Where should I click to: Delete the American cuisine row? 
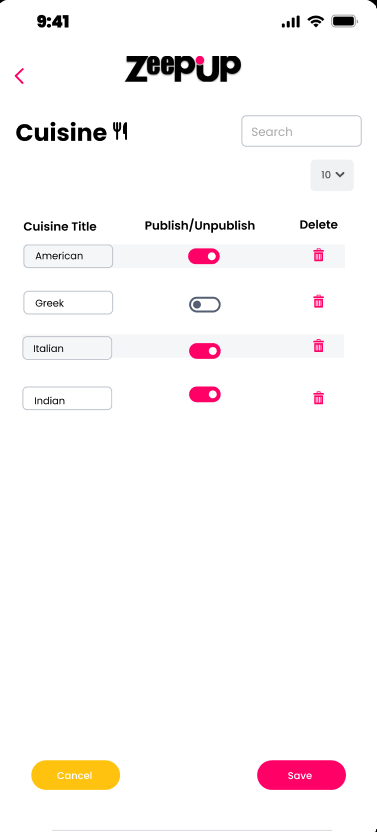click(318, 255)
